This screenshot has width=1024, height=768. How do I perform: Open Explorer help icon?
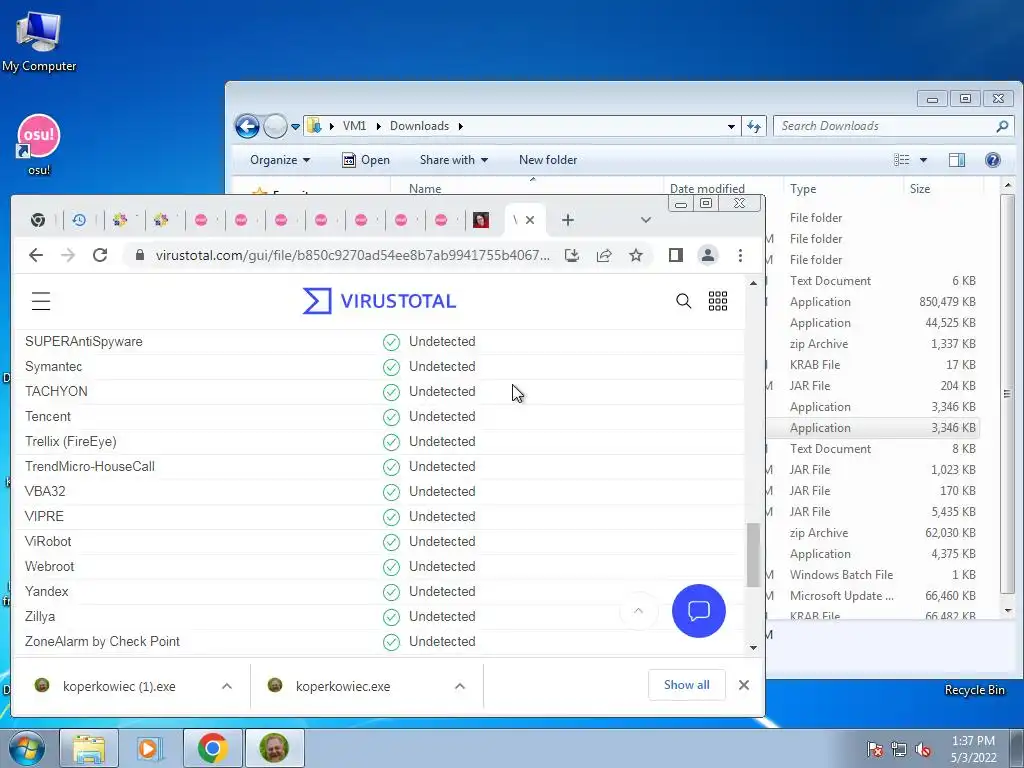click(x=993, y=160)
